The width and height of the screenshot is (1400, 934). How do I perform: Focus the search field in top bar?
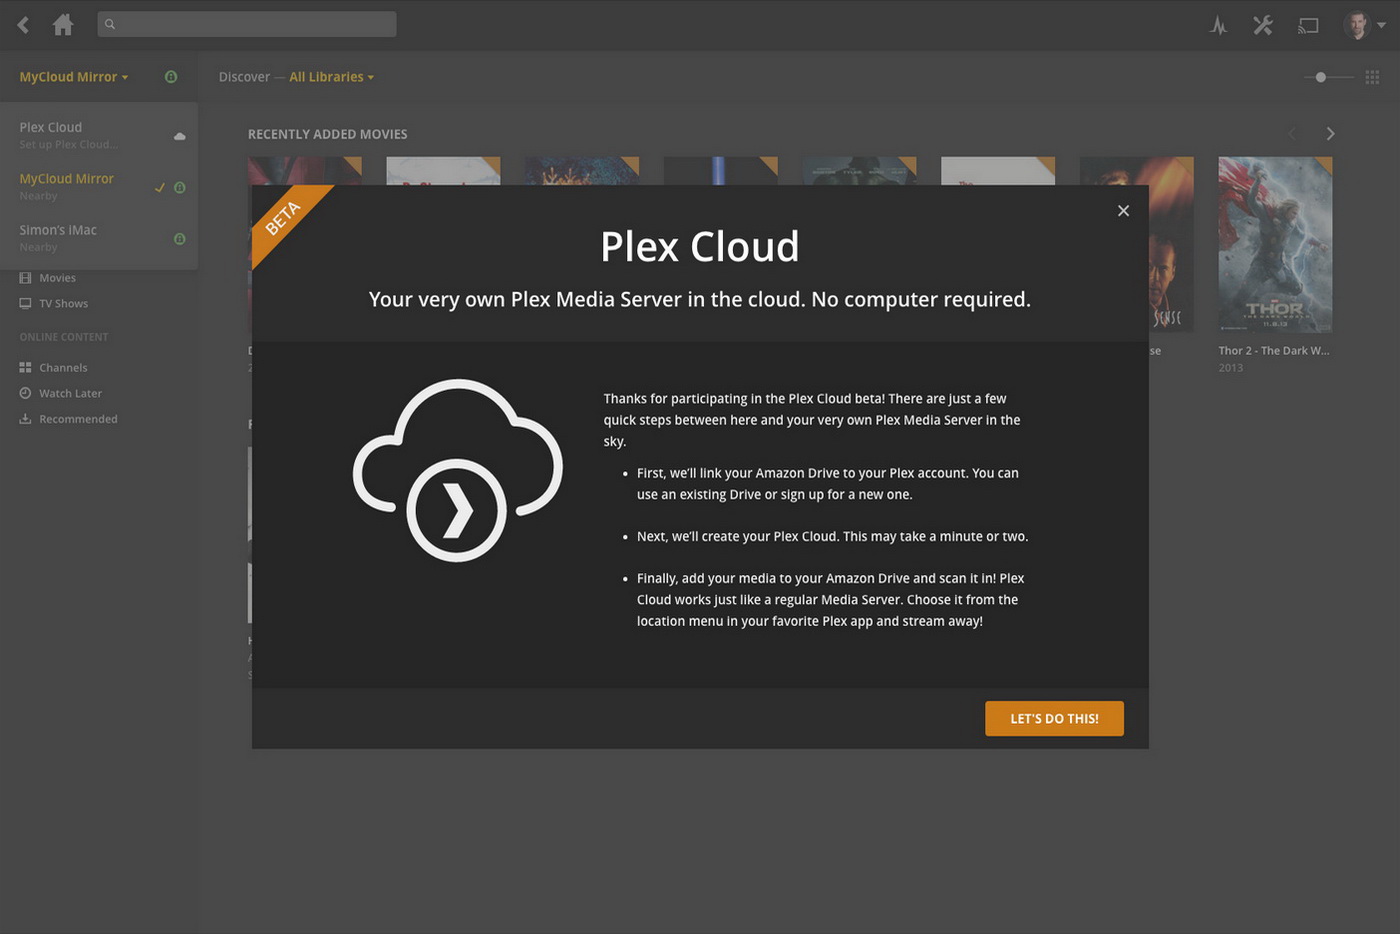[247, 24]
